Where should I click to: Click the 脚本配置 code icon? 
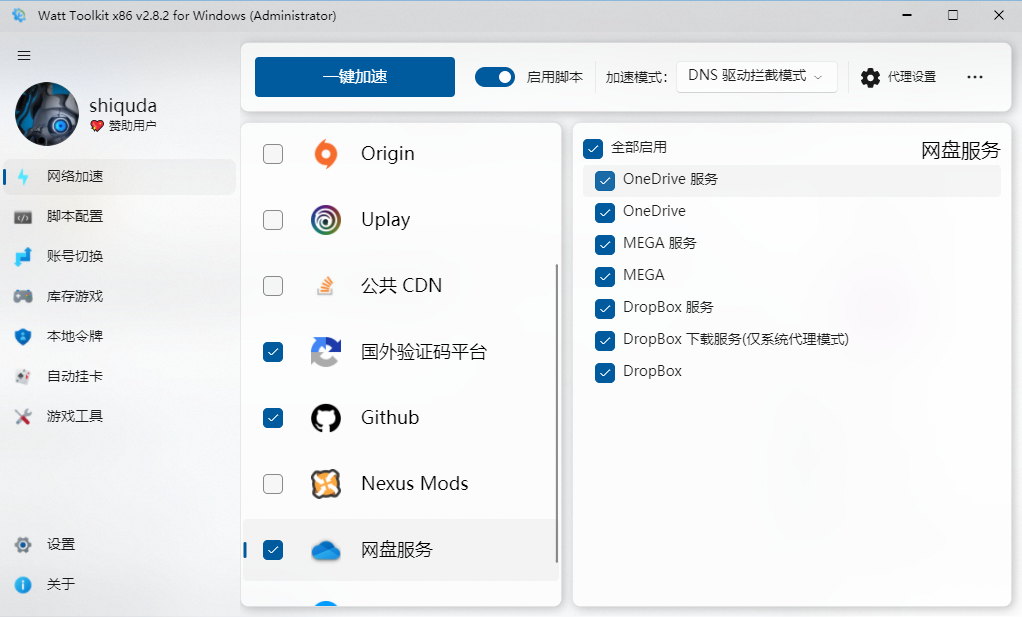[23, 217]
